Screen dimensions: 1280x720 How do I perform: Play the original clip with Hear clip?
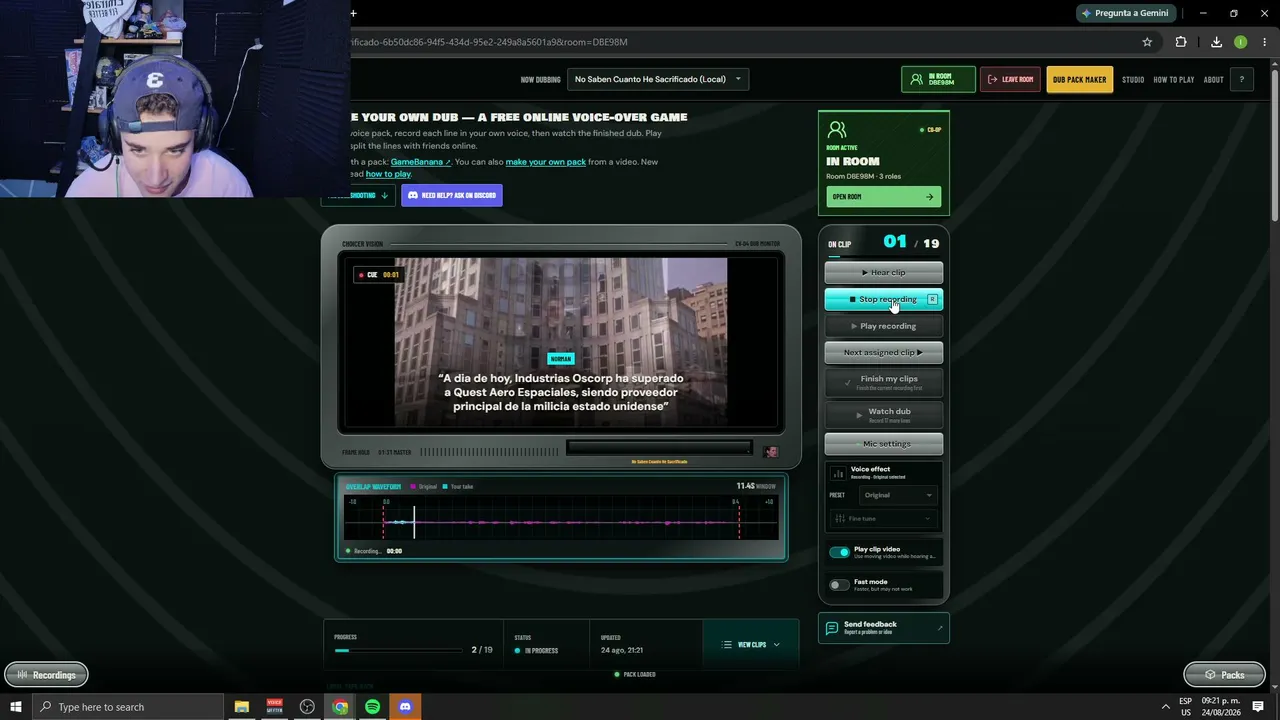point(883,272)
